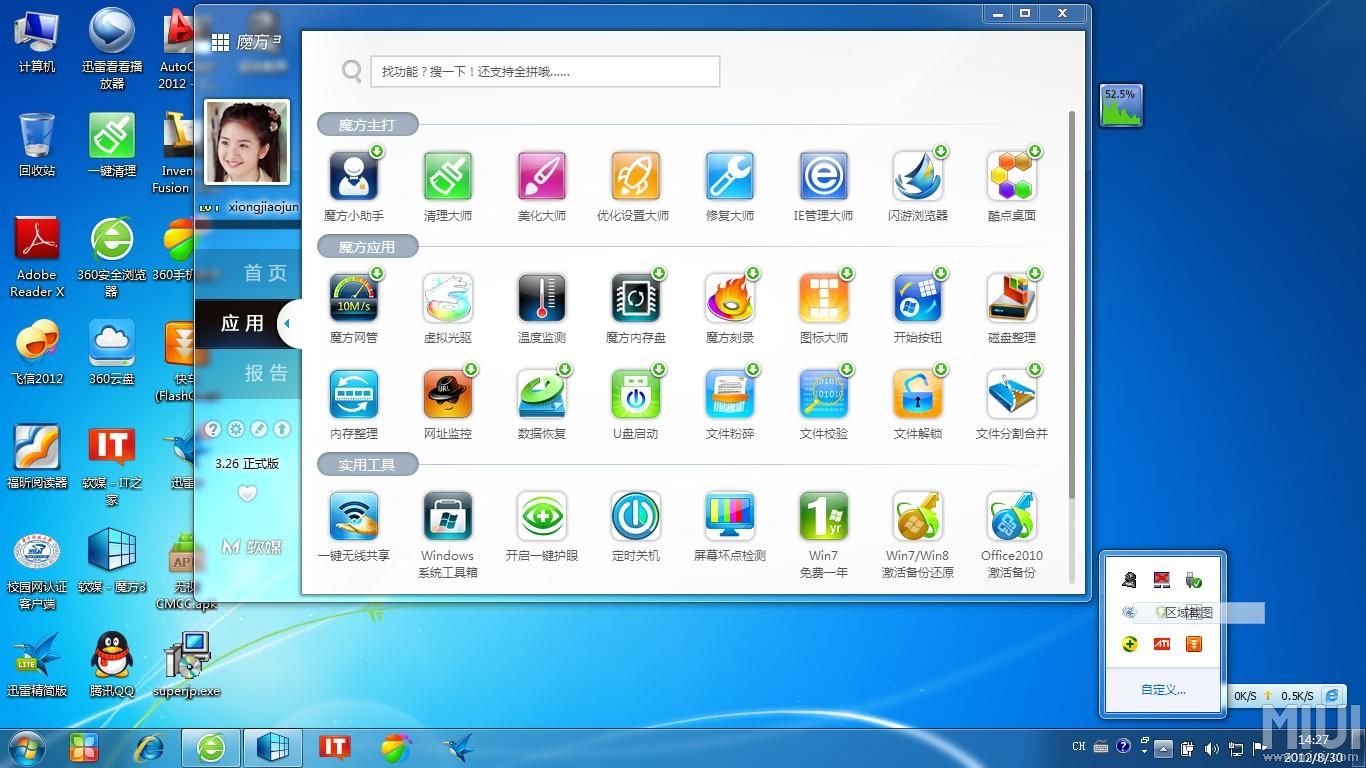Click 自定义... in tray popup

click(1163, 689)
